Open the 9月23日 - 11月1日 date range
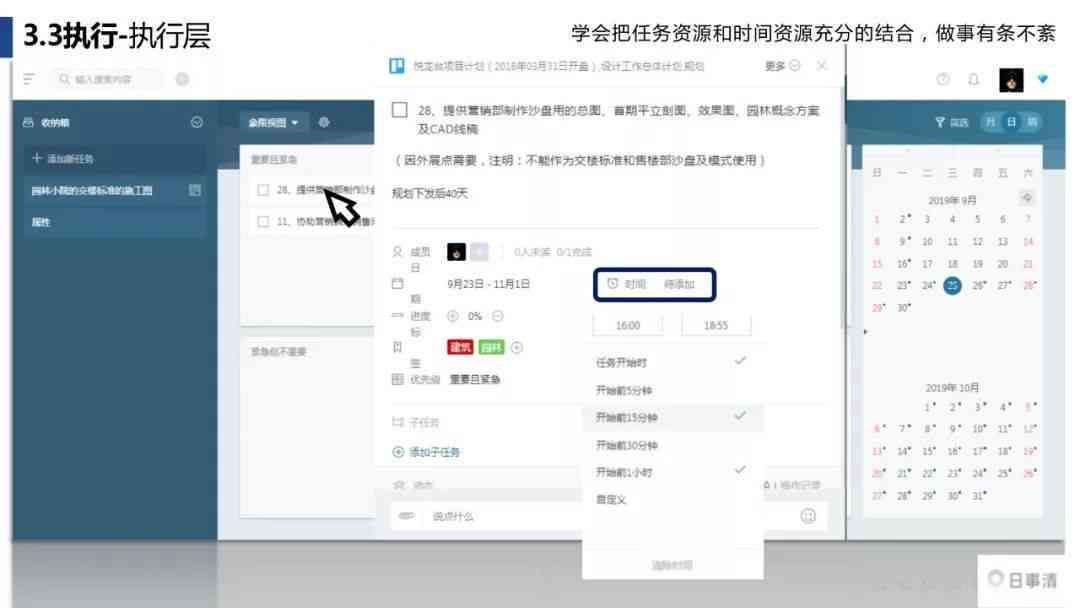The height and width of the screenshot is (608, 1080). 488,284
